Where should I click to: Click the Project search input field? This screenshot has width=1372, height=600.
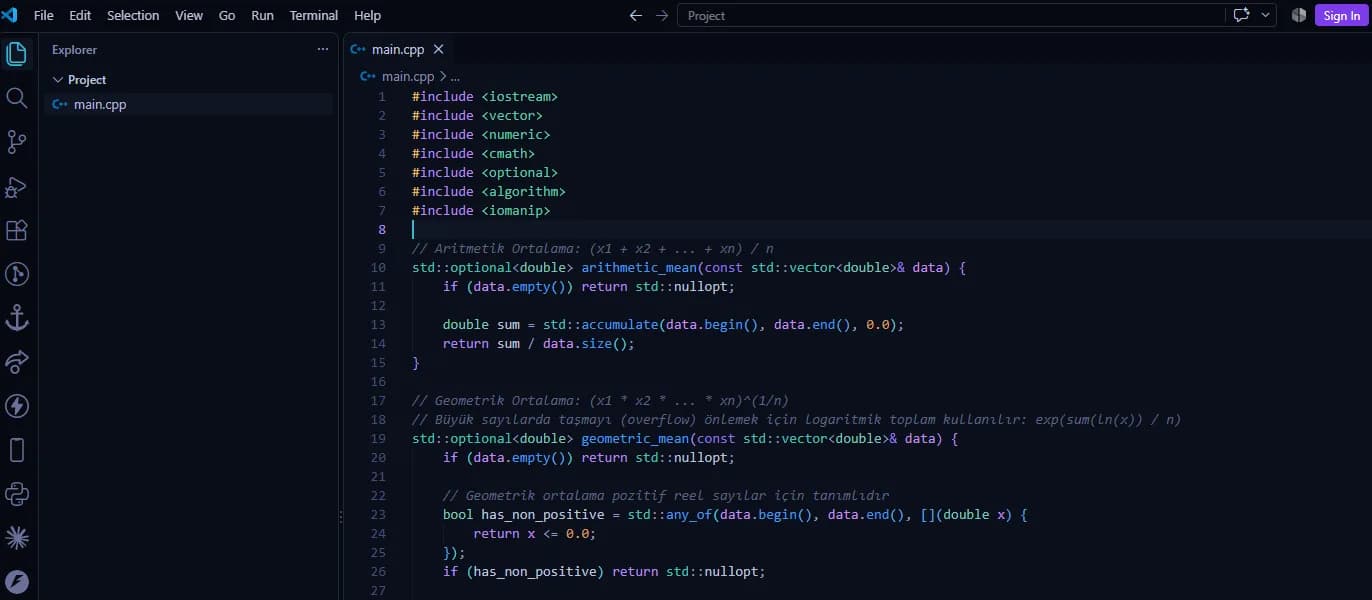click(951, 15)
